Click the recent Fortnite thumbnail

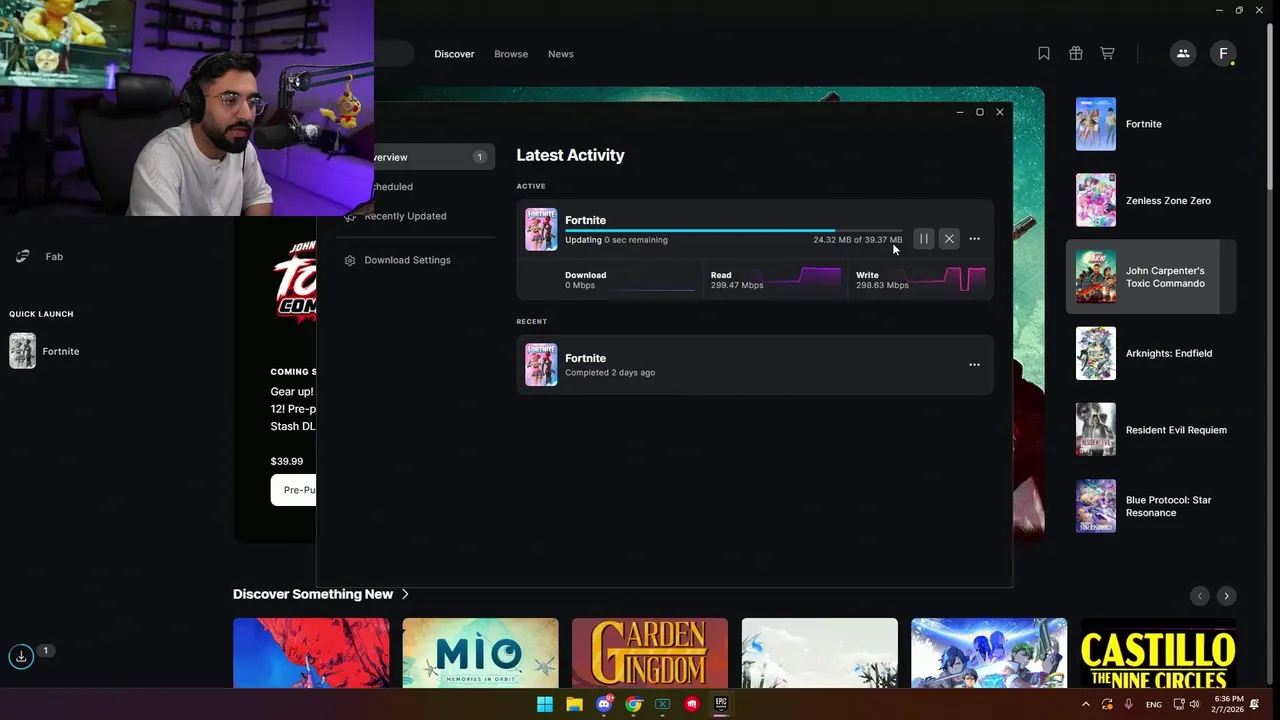pos(541,365)
